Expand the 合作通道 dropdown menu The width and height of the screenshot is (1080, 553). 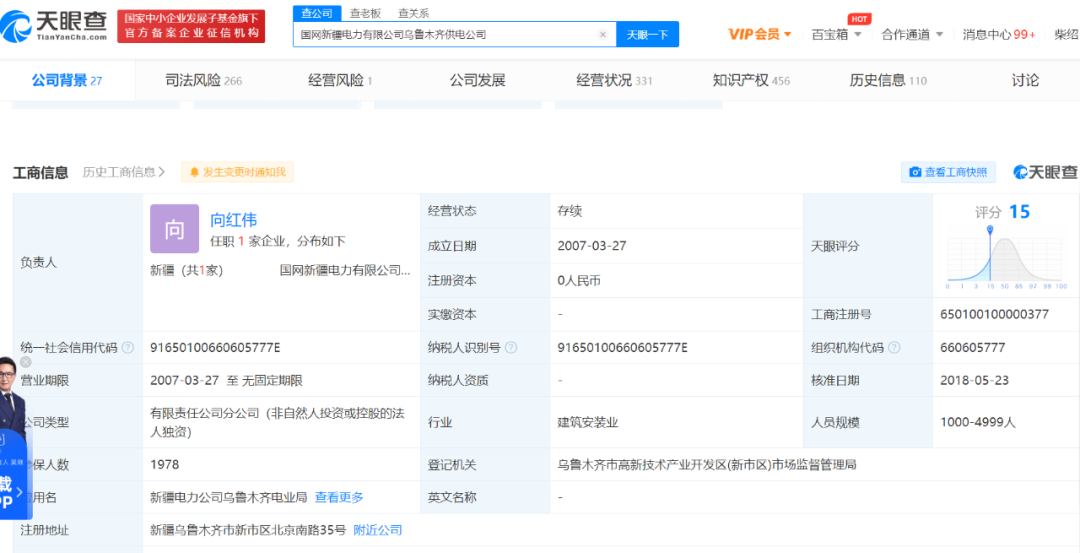click(912, 34)
